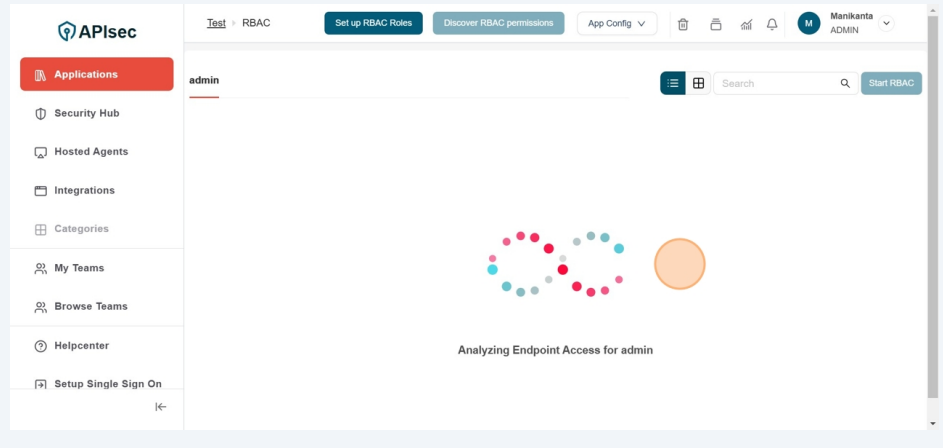The height and width of the screenshot is (448, 943).
Task: Click the search magnifier icon
Action: 845,84
